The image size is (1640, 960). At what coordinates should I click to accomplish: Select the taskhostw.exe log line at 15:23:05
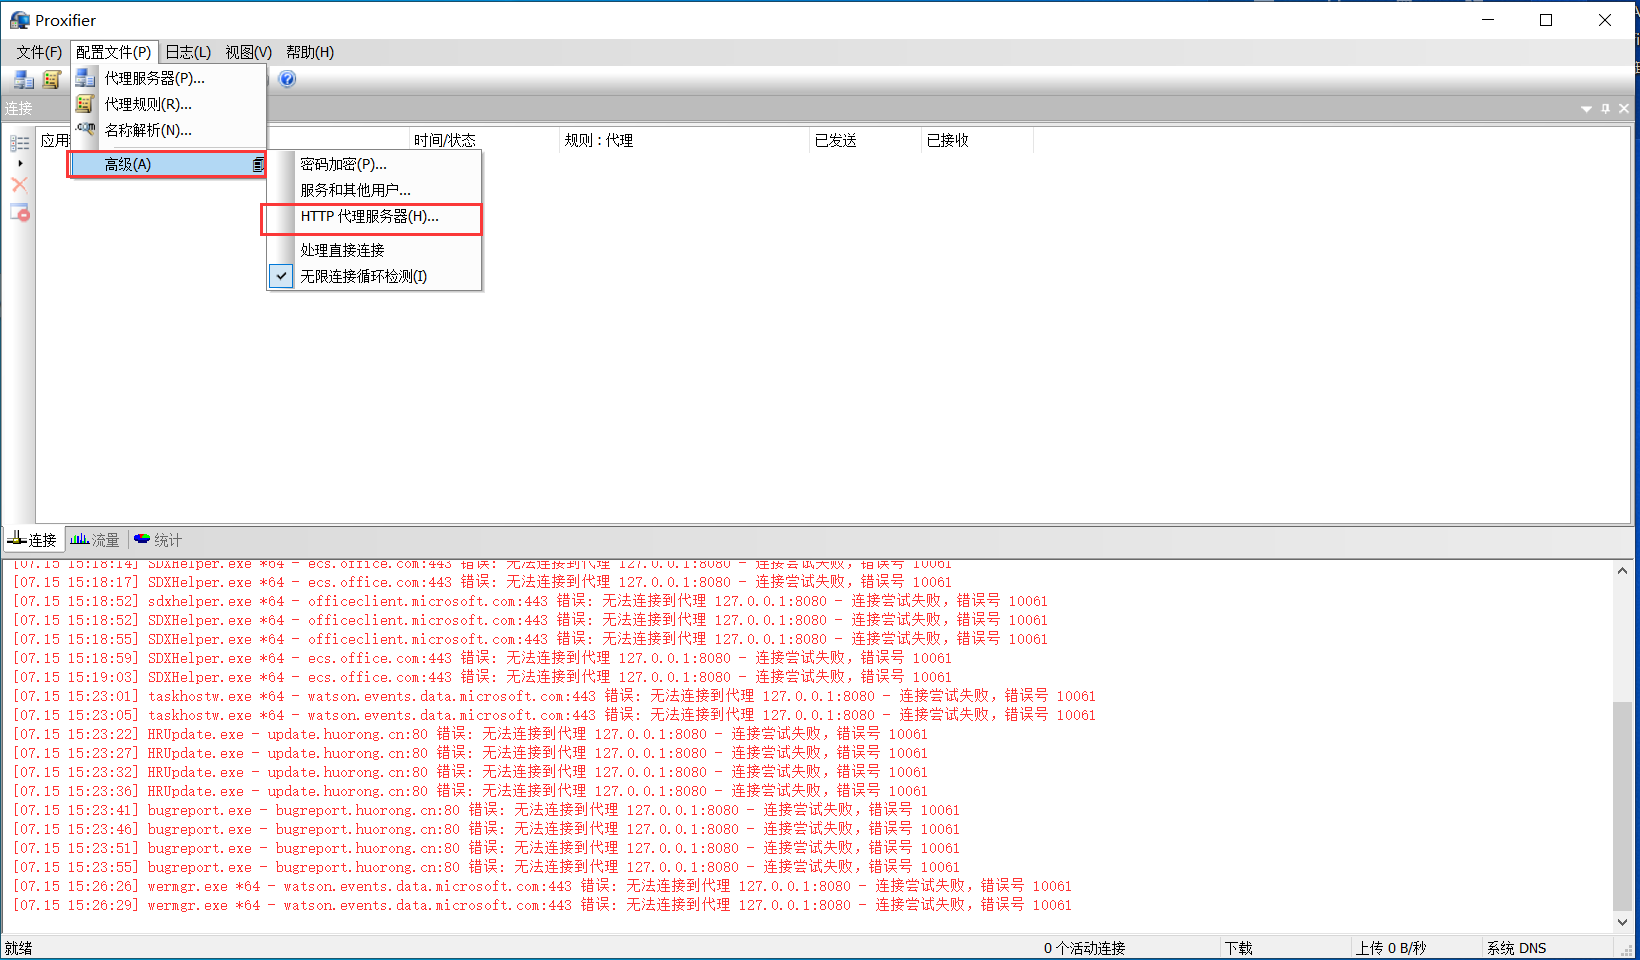(x=554, y=715)
